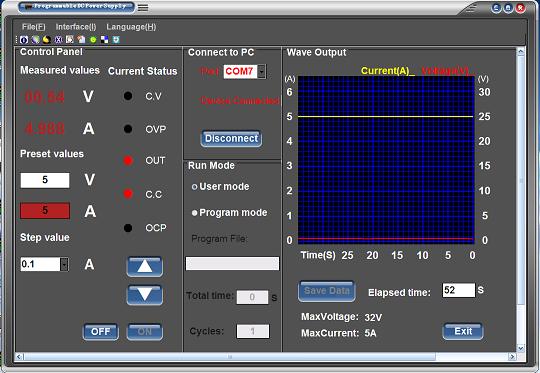This screenshot has height=373, width=540.
Task: Click the white page with orange corner icon
Action: (81, 40)
